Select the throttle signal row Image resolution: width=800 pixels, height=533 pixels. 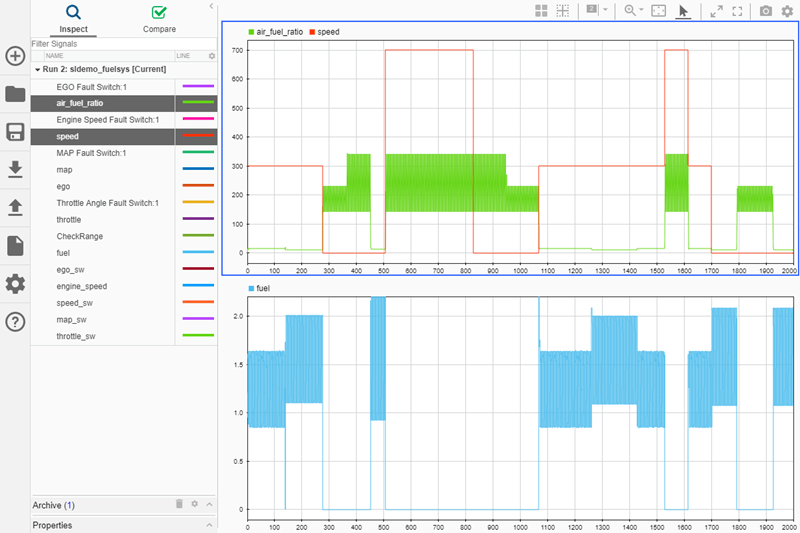click(124, 220)
